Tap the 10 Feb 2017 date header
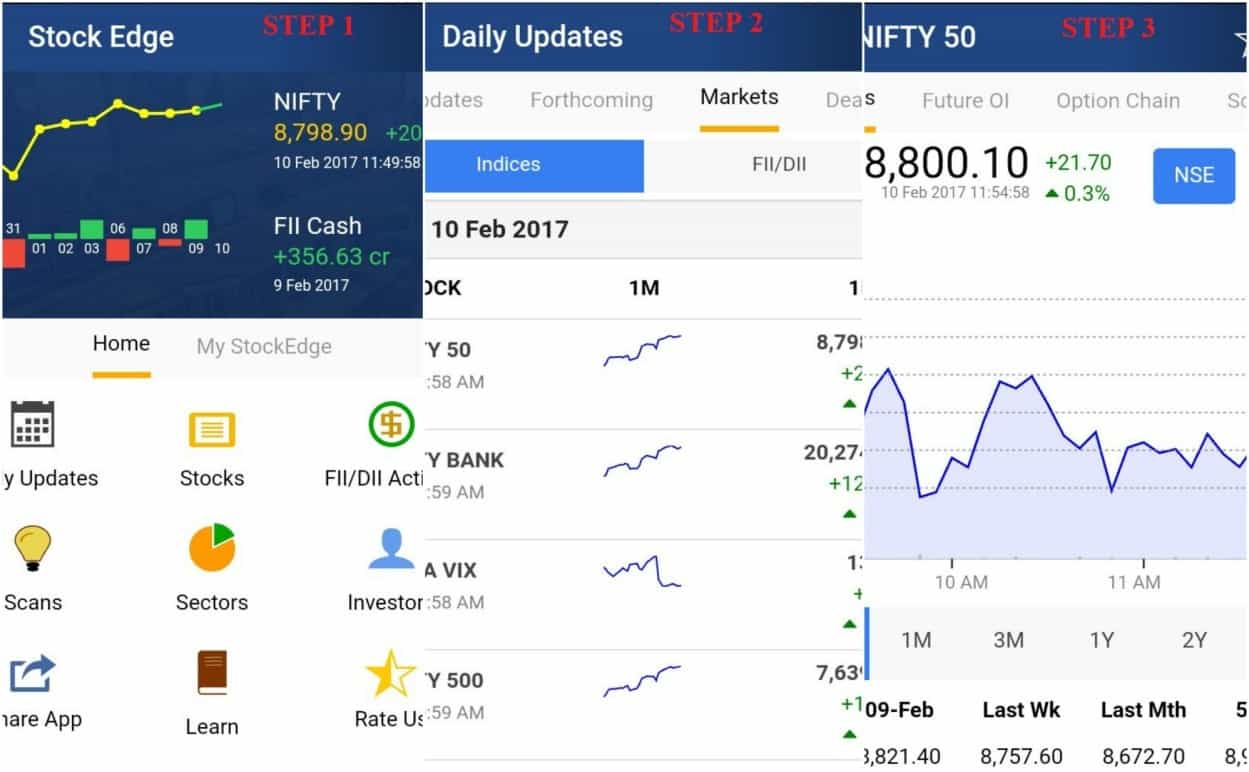 pyautogui.click(x=500, y=229)
